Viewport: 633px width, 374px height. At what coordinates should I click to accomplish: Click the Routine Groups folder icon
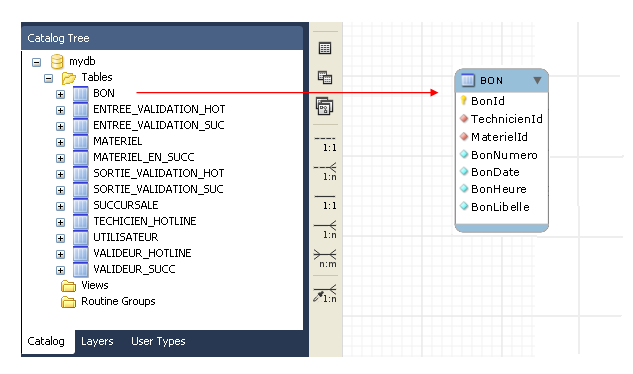click(x=68, y=302)
